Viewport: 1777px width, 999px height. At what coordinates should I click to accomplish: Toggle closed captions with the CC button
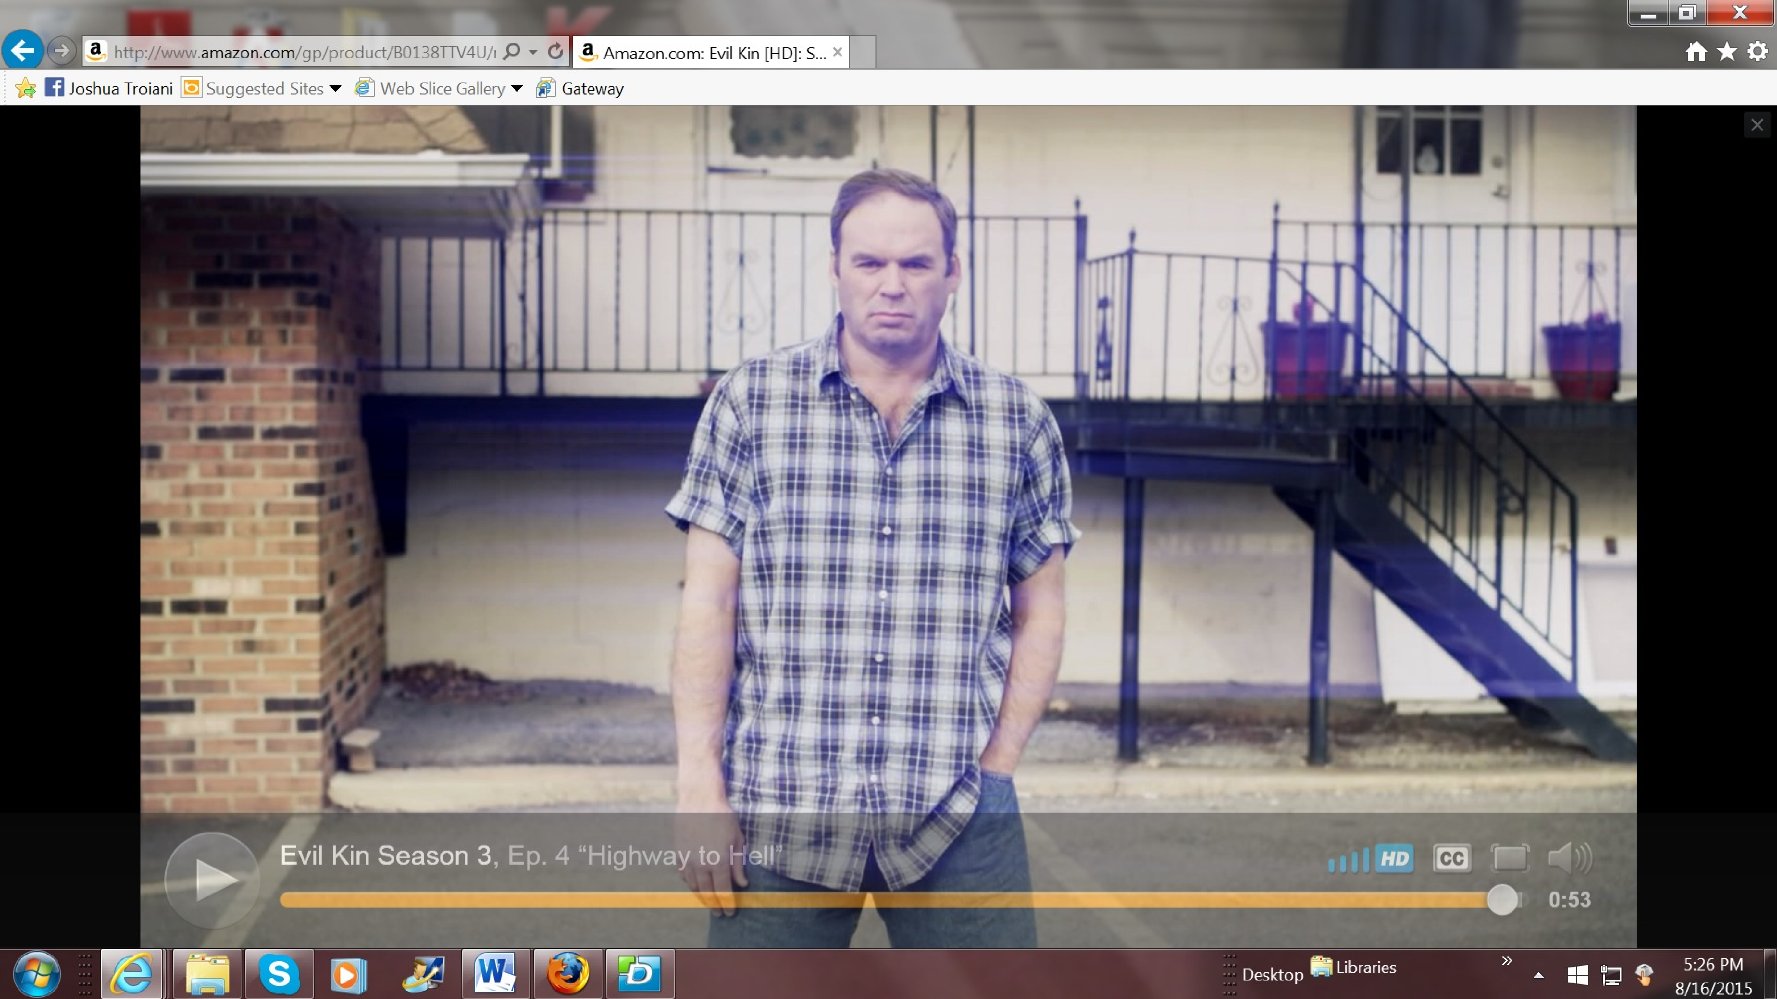click(x=1452, y=858)
